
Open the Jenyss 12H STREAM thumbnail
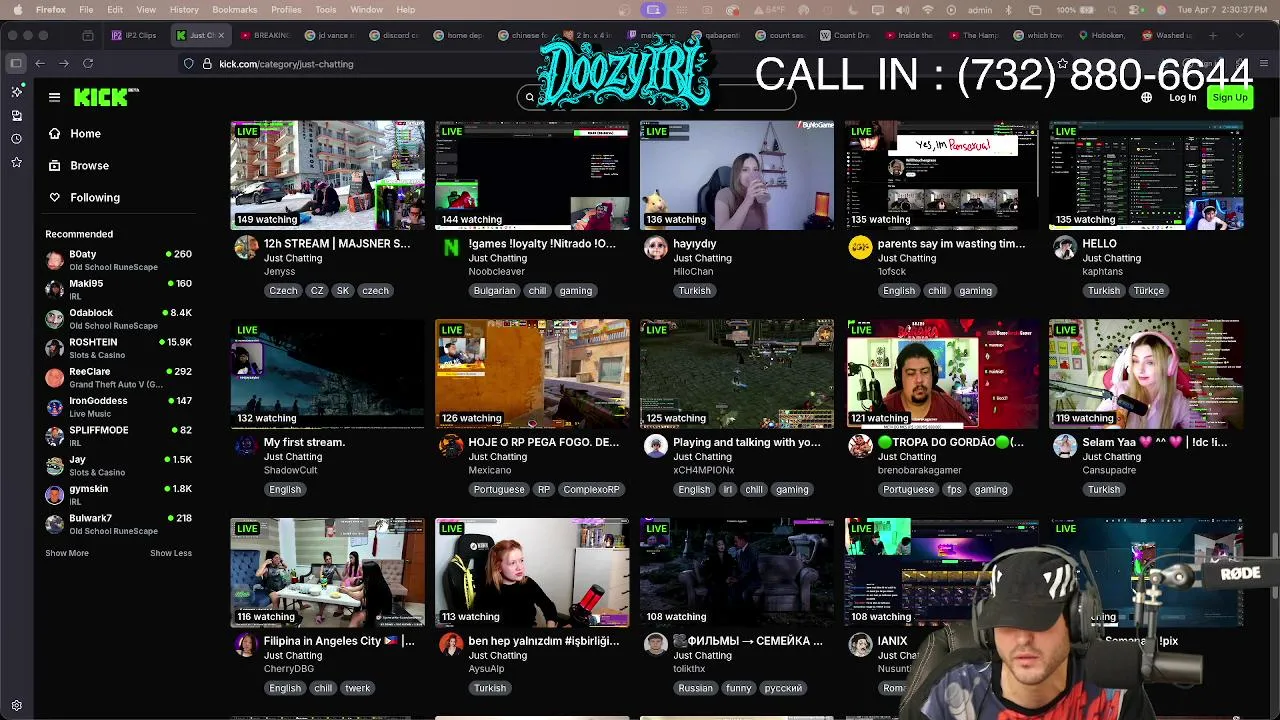pyautogui.click(x=327, y=175)
